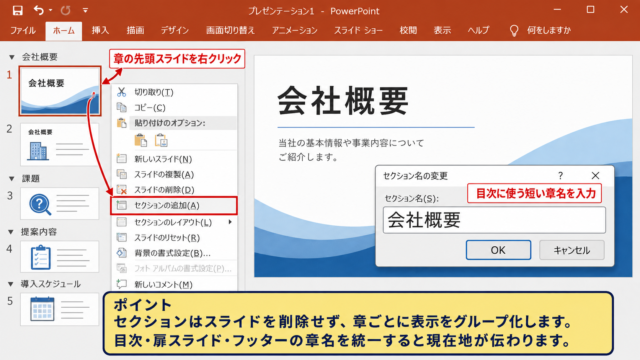Click the lightbulb Tell Me icon
The width and height of the screenshot is (640, 360).
pyautogui.click(x=514, y=31)
